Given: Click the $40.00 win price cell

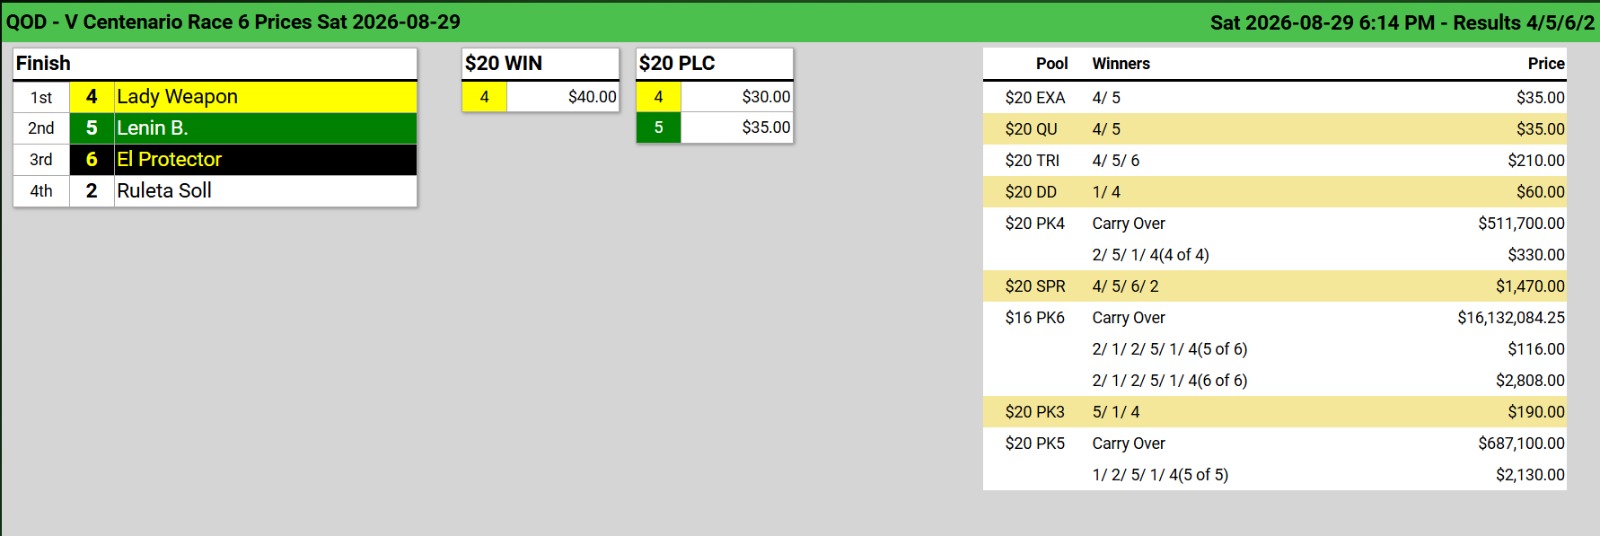Looking at the screenshot, I should [x=563, y=97].
